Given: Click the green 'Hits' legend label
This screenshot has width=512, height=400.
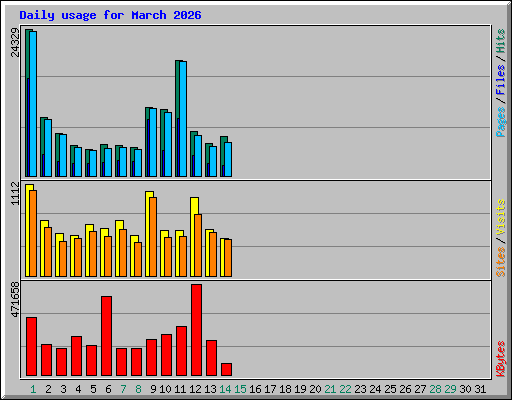Looking at the screenshot, I should coord(501,41).
